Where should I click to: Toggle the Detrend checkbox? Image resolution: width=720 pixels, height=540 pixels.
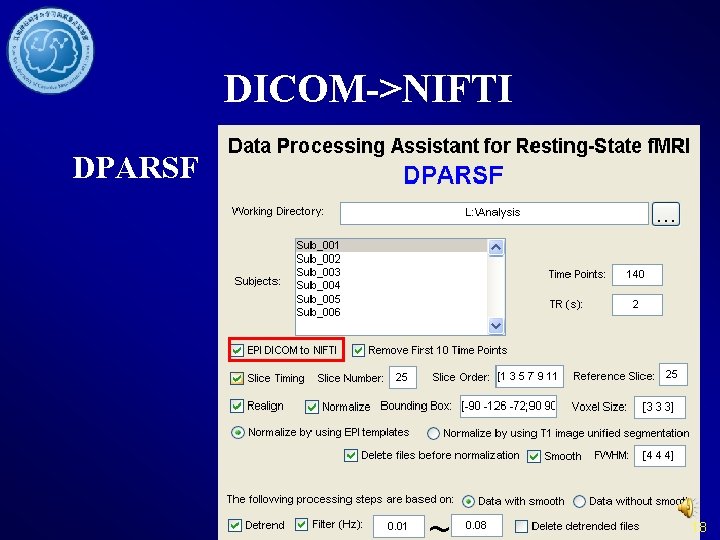coord(235,525)
